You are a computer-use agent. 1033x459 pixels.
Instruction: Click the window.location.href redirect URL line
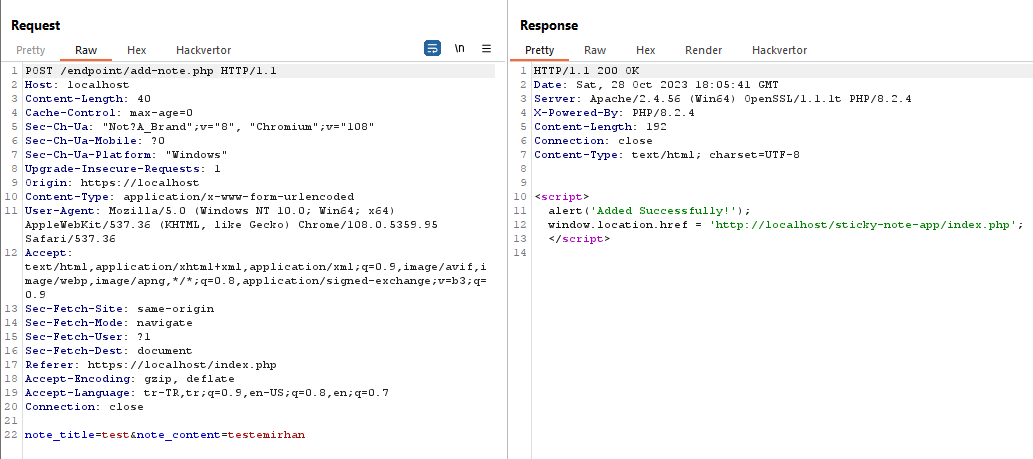[785, 225]
